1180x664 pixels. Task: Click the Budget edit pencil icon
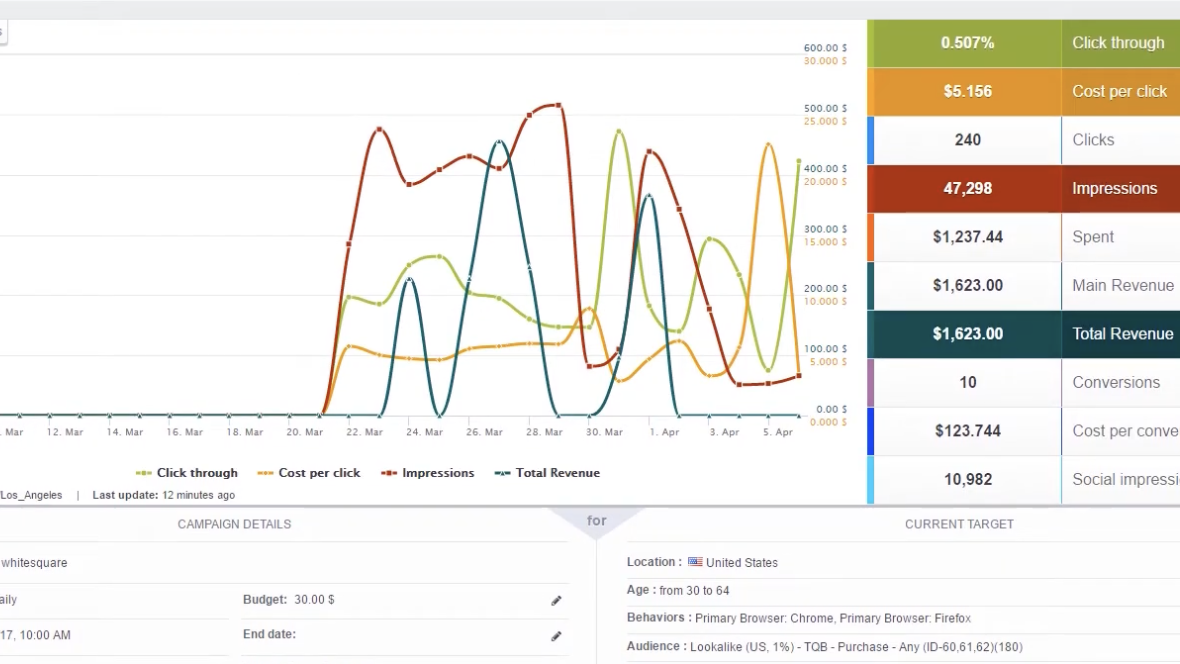tap(556, 600)
